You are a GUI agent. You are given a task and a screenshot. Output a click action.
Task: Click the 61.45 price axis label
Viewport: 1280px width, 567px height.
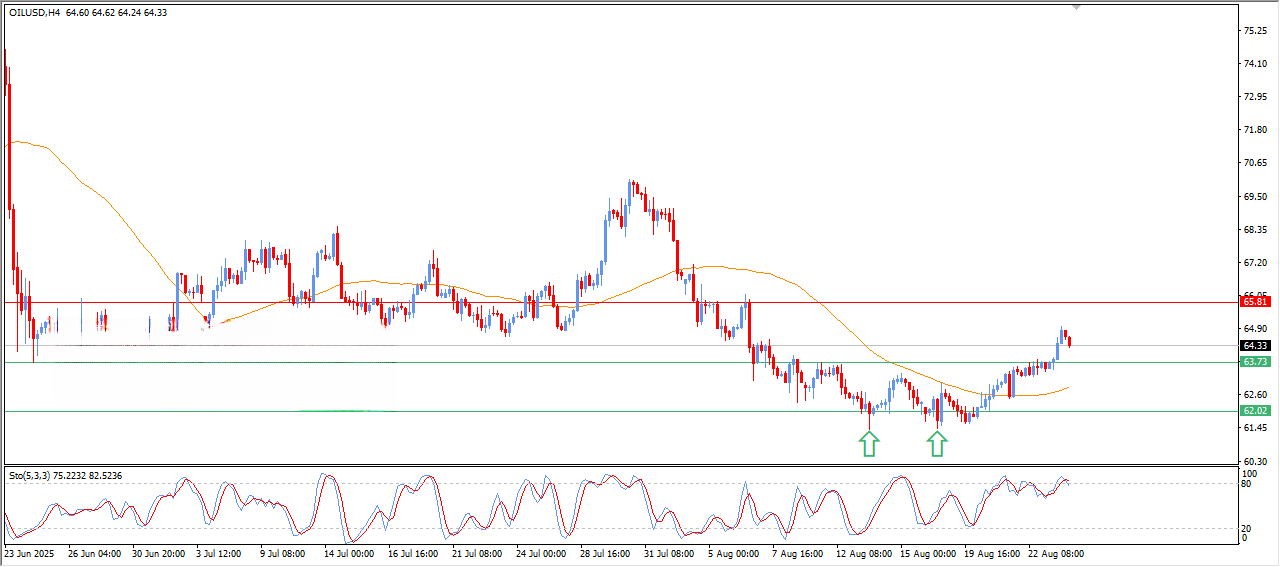pos(1255,427)
